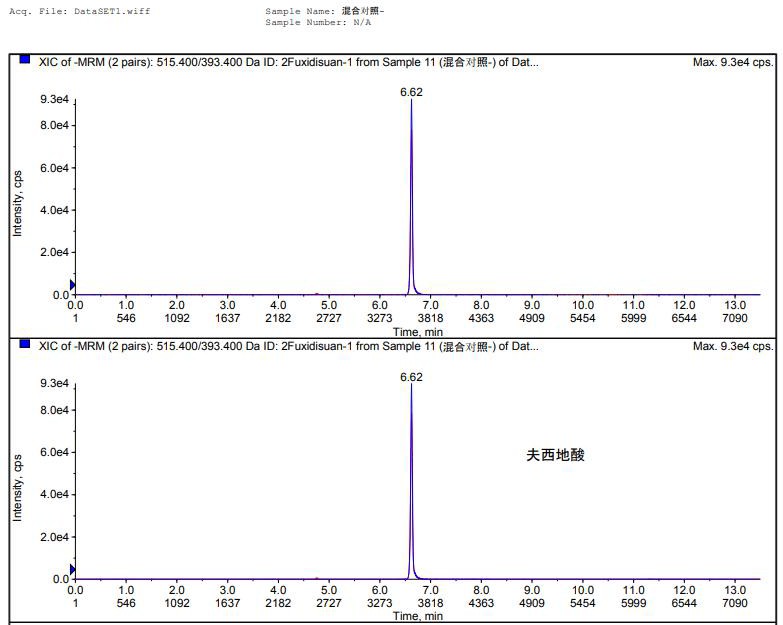Click the Max. 9.3e4 cps label in top pane

pyautogui.click(x=732, y=62)
